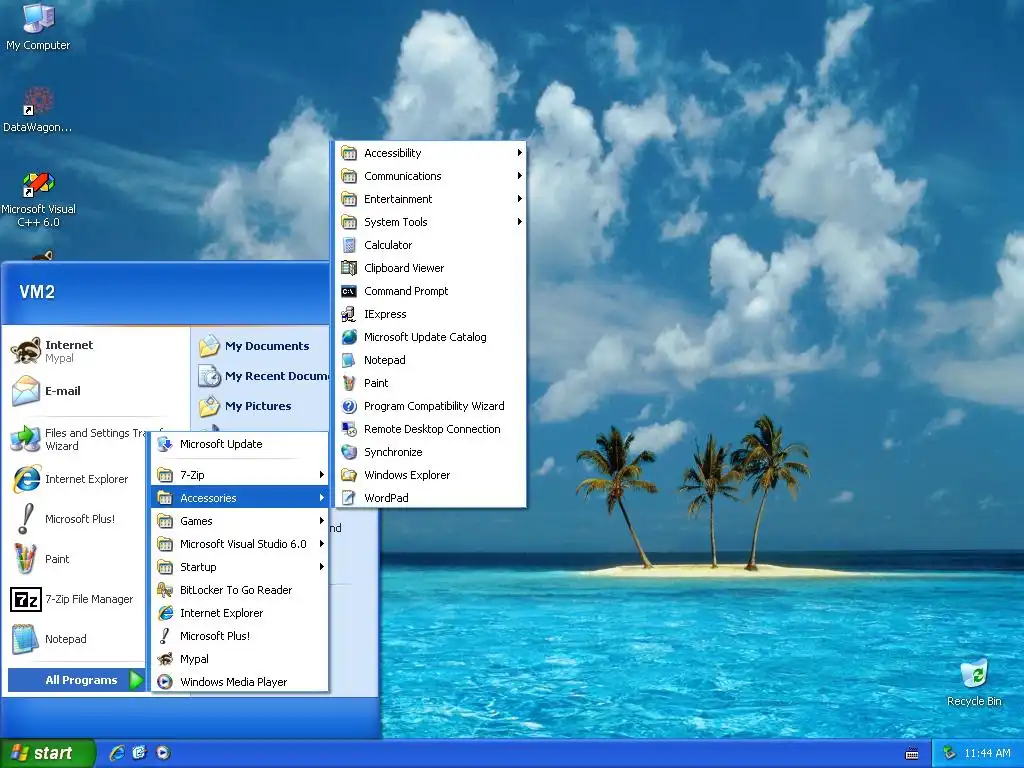Expand the System Tools submenu arrow
This screenshot has width=1024, height=768.
(519, 222)
